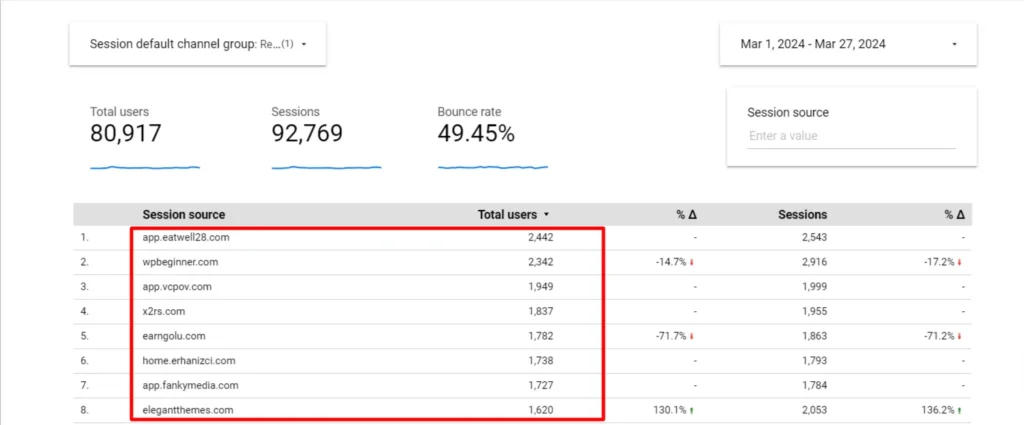Open Session default channel group dropdown
The width and height of the screenshot is (1024, 425).
pos(197,44)
